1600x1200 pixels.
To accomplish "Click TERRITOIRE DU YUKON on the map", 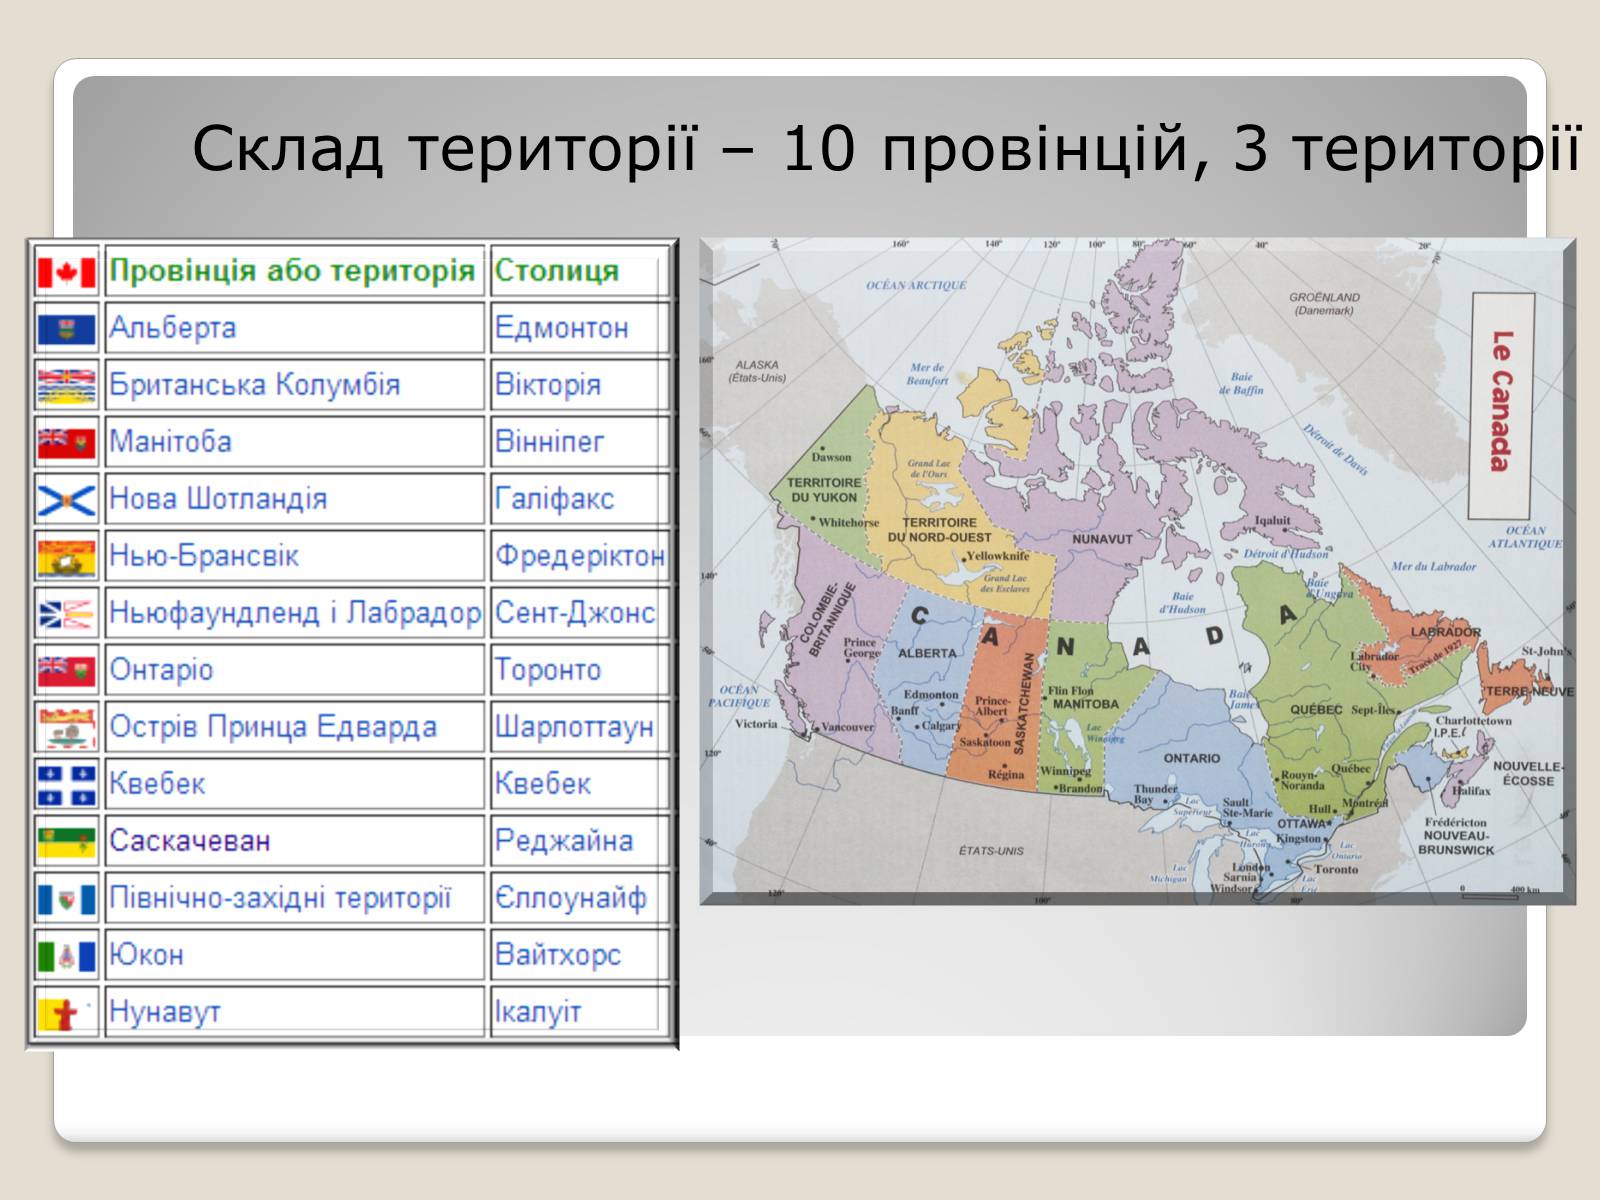I will [x=824, y=490].
